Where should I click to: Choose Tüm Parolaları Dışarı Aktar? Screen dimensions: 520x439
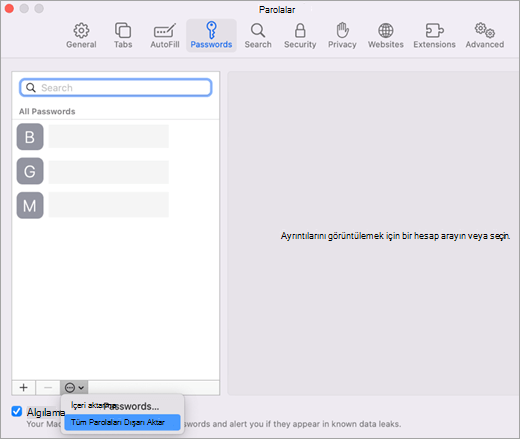122,422
